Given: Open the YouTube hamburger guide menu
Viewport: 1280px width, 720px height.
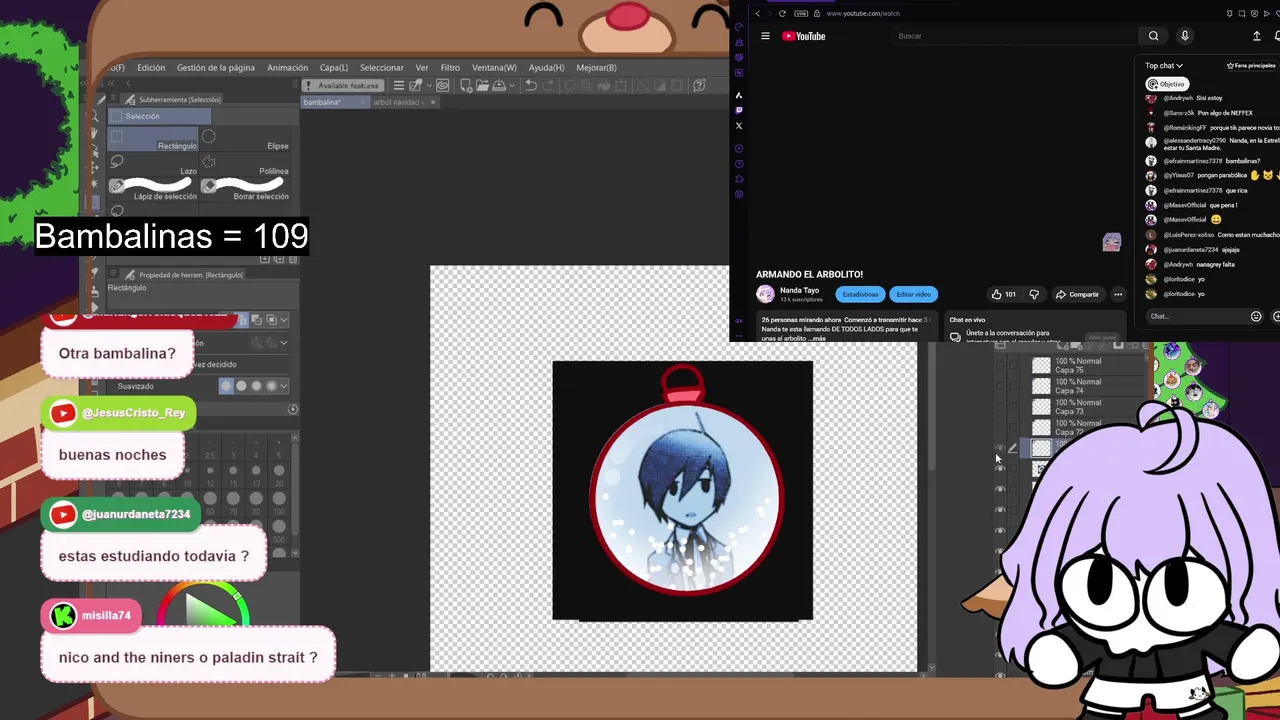Looking at the screenshot, I should point(765,36).
